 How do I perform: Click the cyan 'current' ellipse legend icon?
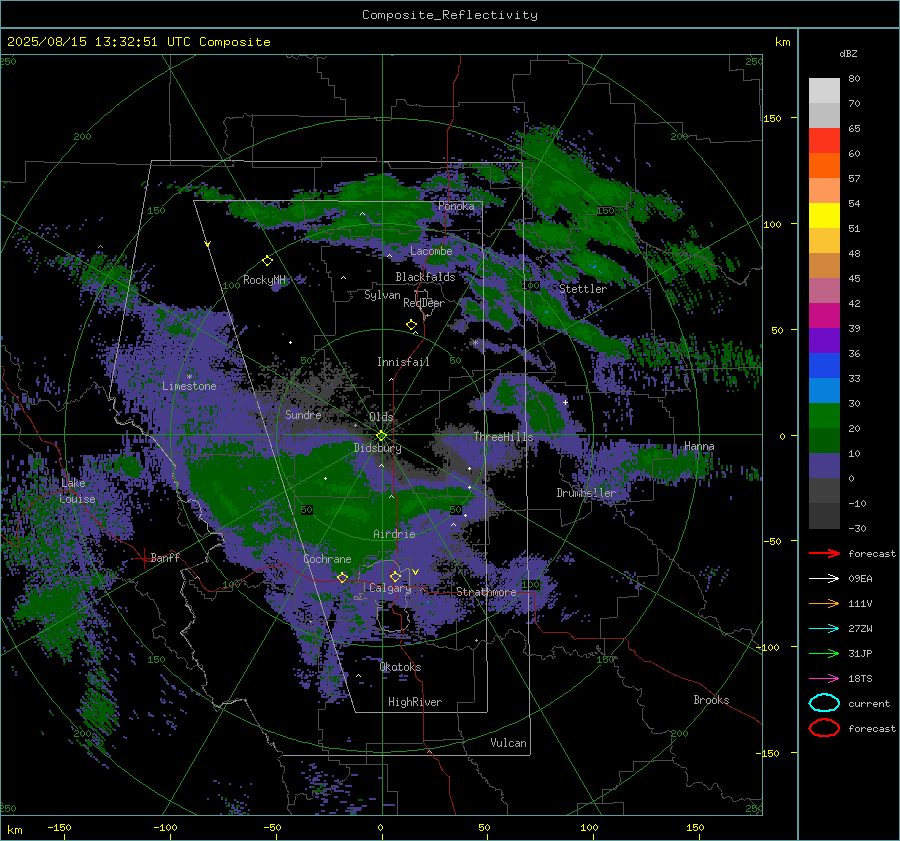[824, 703]
